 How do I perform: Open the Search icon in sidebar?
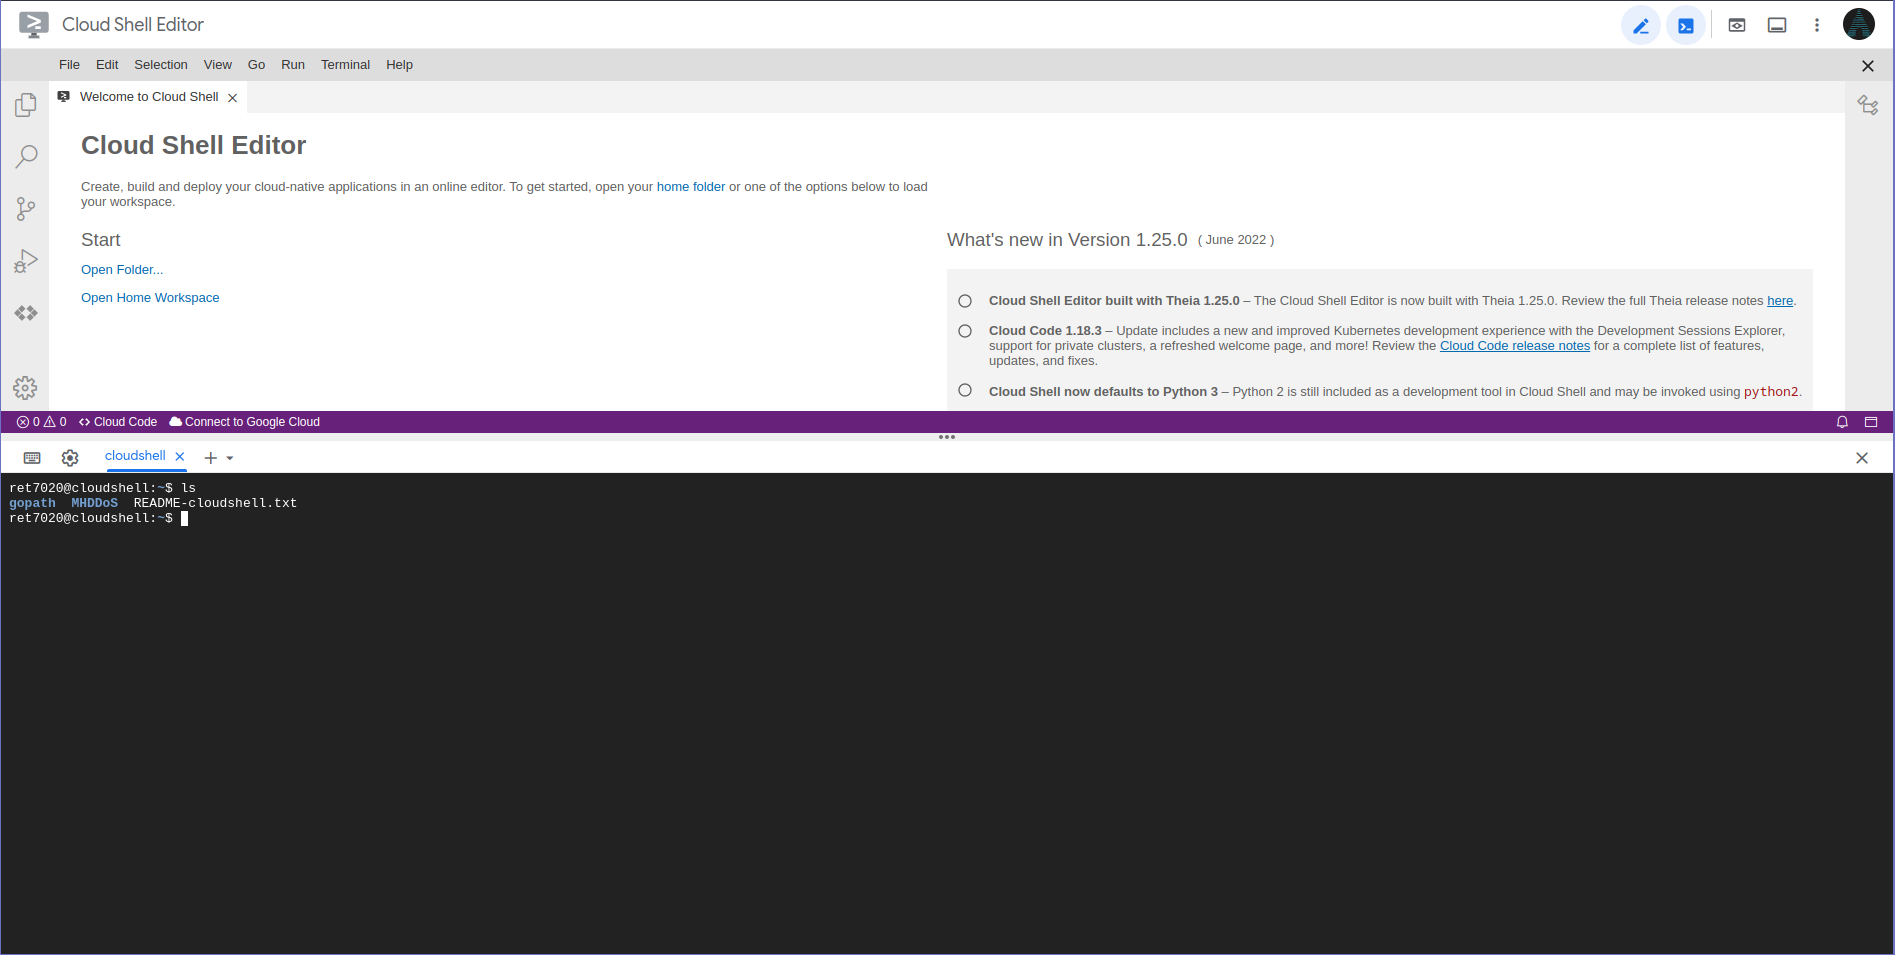pos(26,157)
